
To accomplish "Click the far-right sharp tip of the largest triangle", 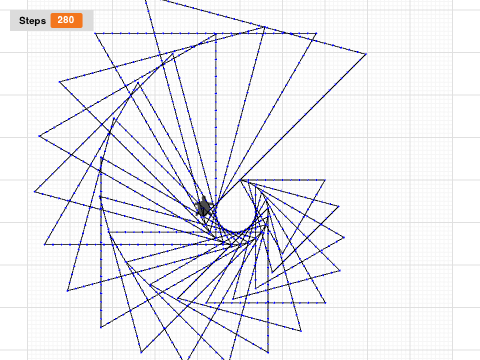I will coord(366,54).
